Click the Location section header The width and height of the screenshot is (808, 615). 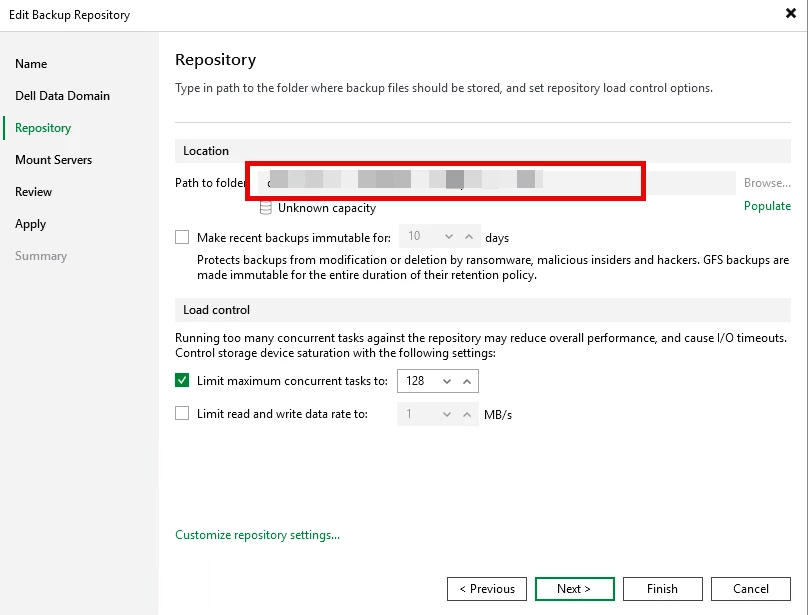tap(483, 151)
